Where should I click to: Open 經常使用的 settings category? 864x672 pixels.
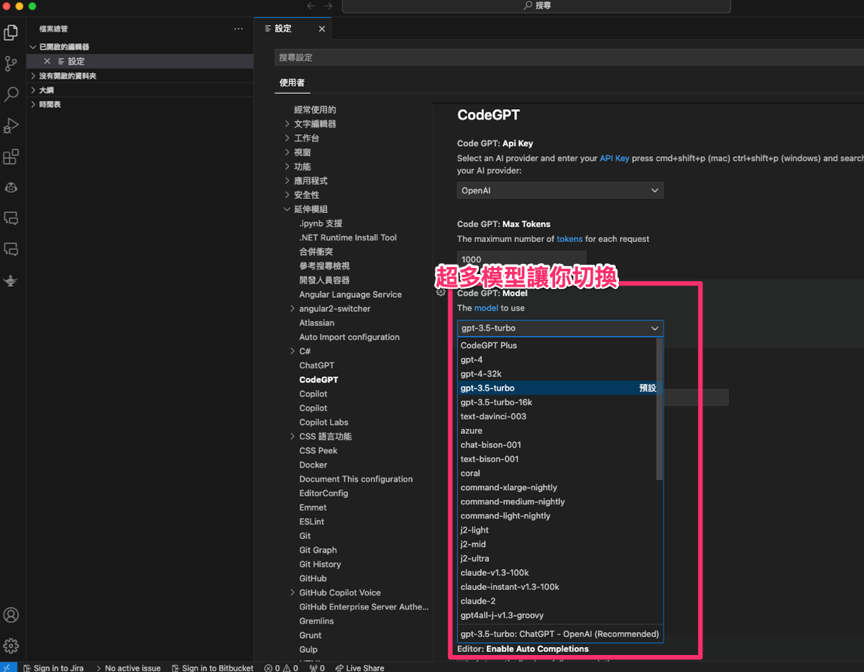(315, 110)
